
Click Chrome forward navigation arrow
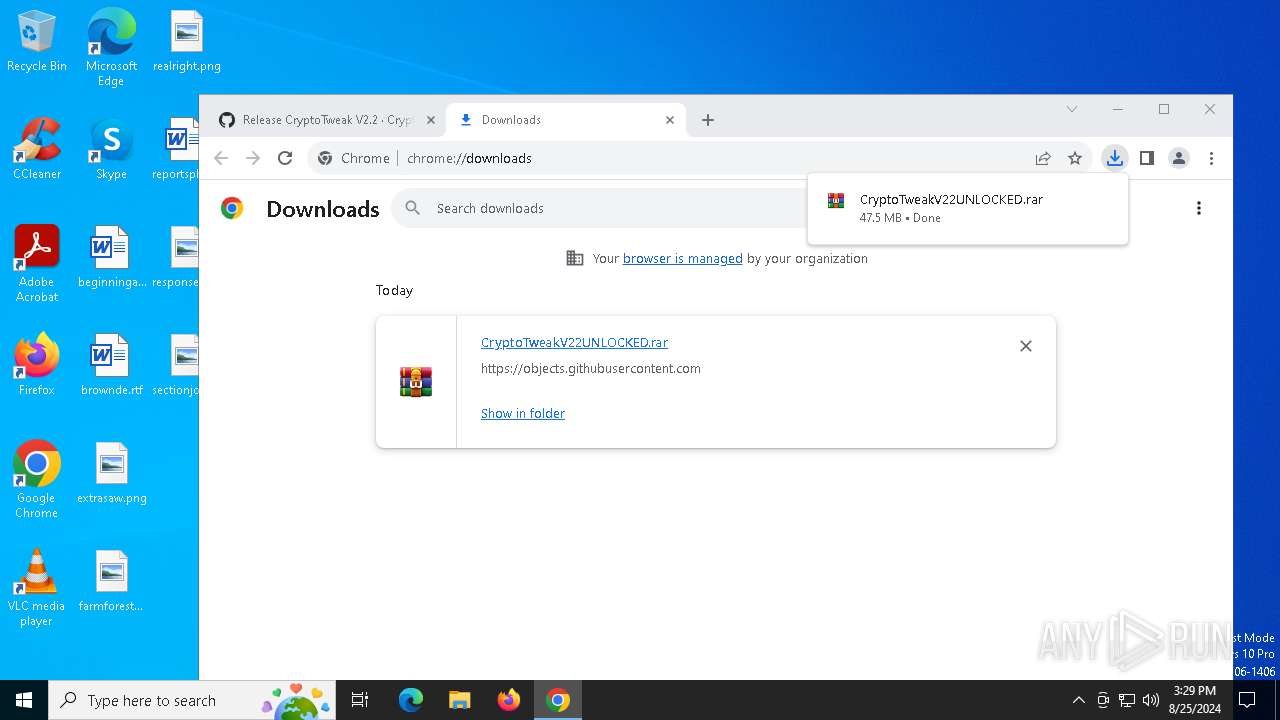(253, 158)
